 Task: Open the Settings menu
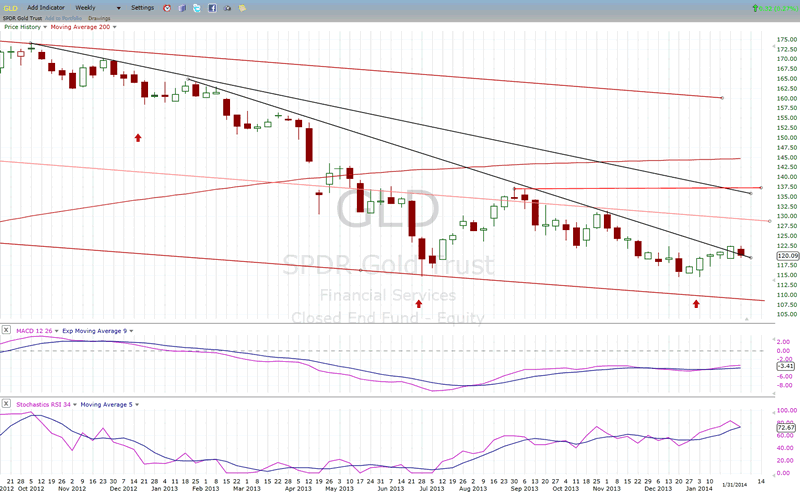pos(142,8)
